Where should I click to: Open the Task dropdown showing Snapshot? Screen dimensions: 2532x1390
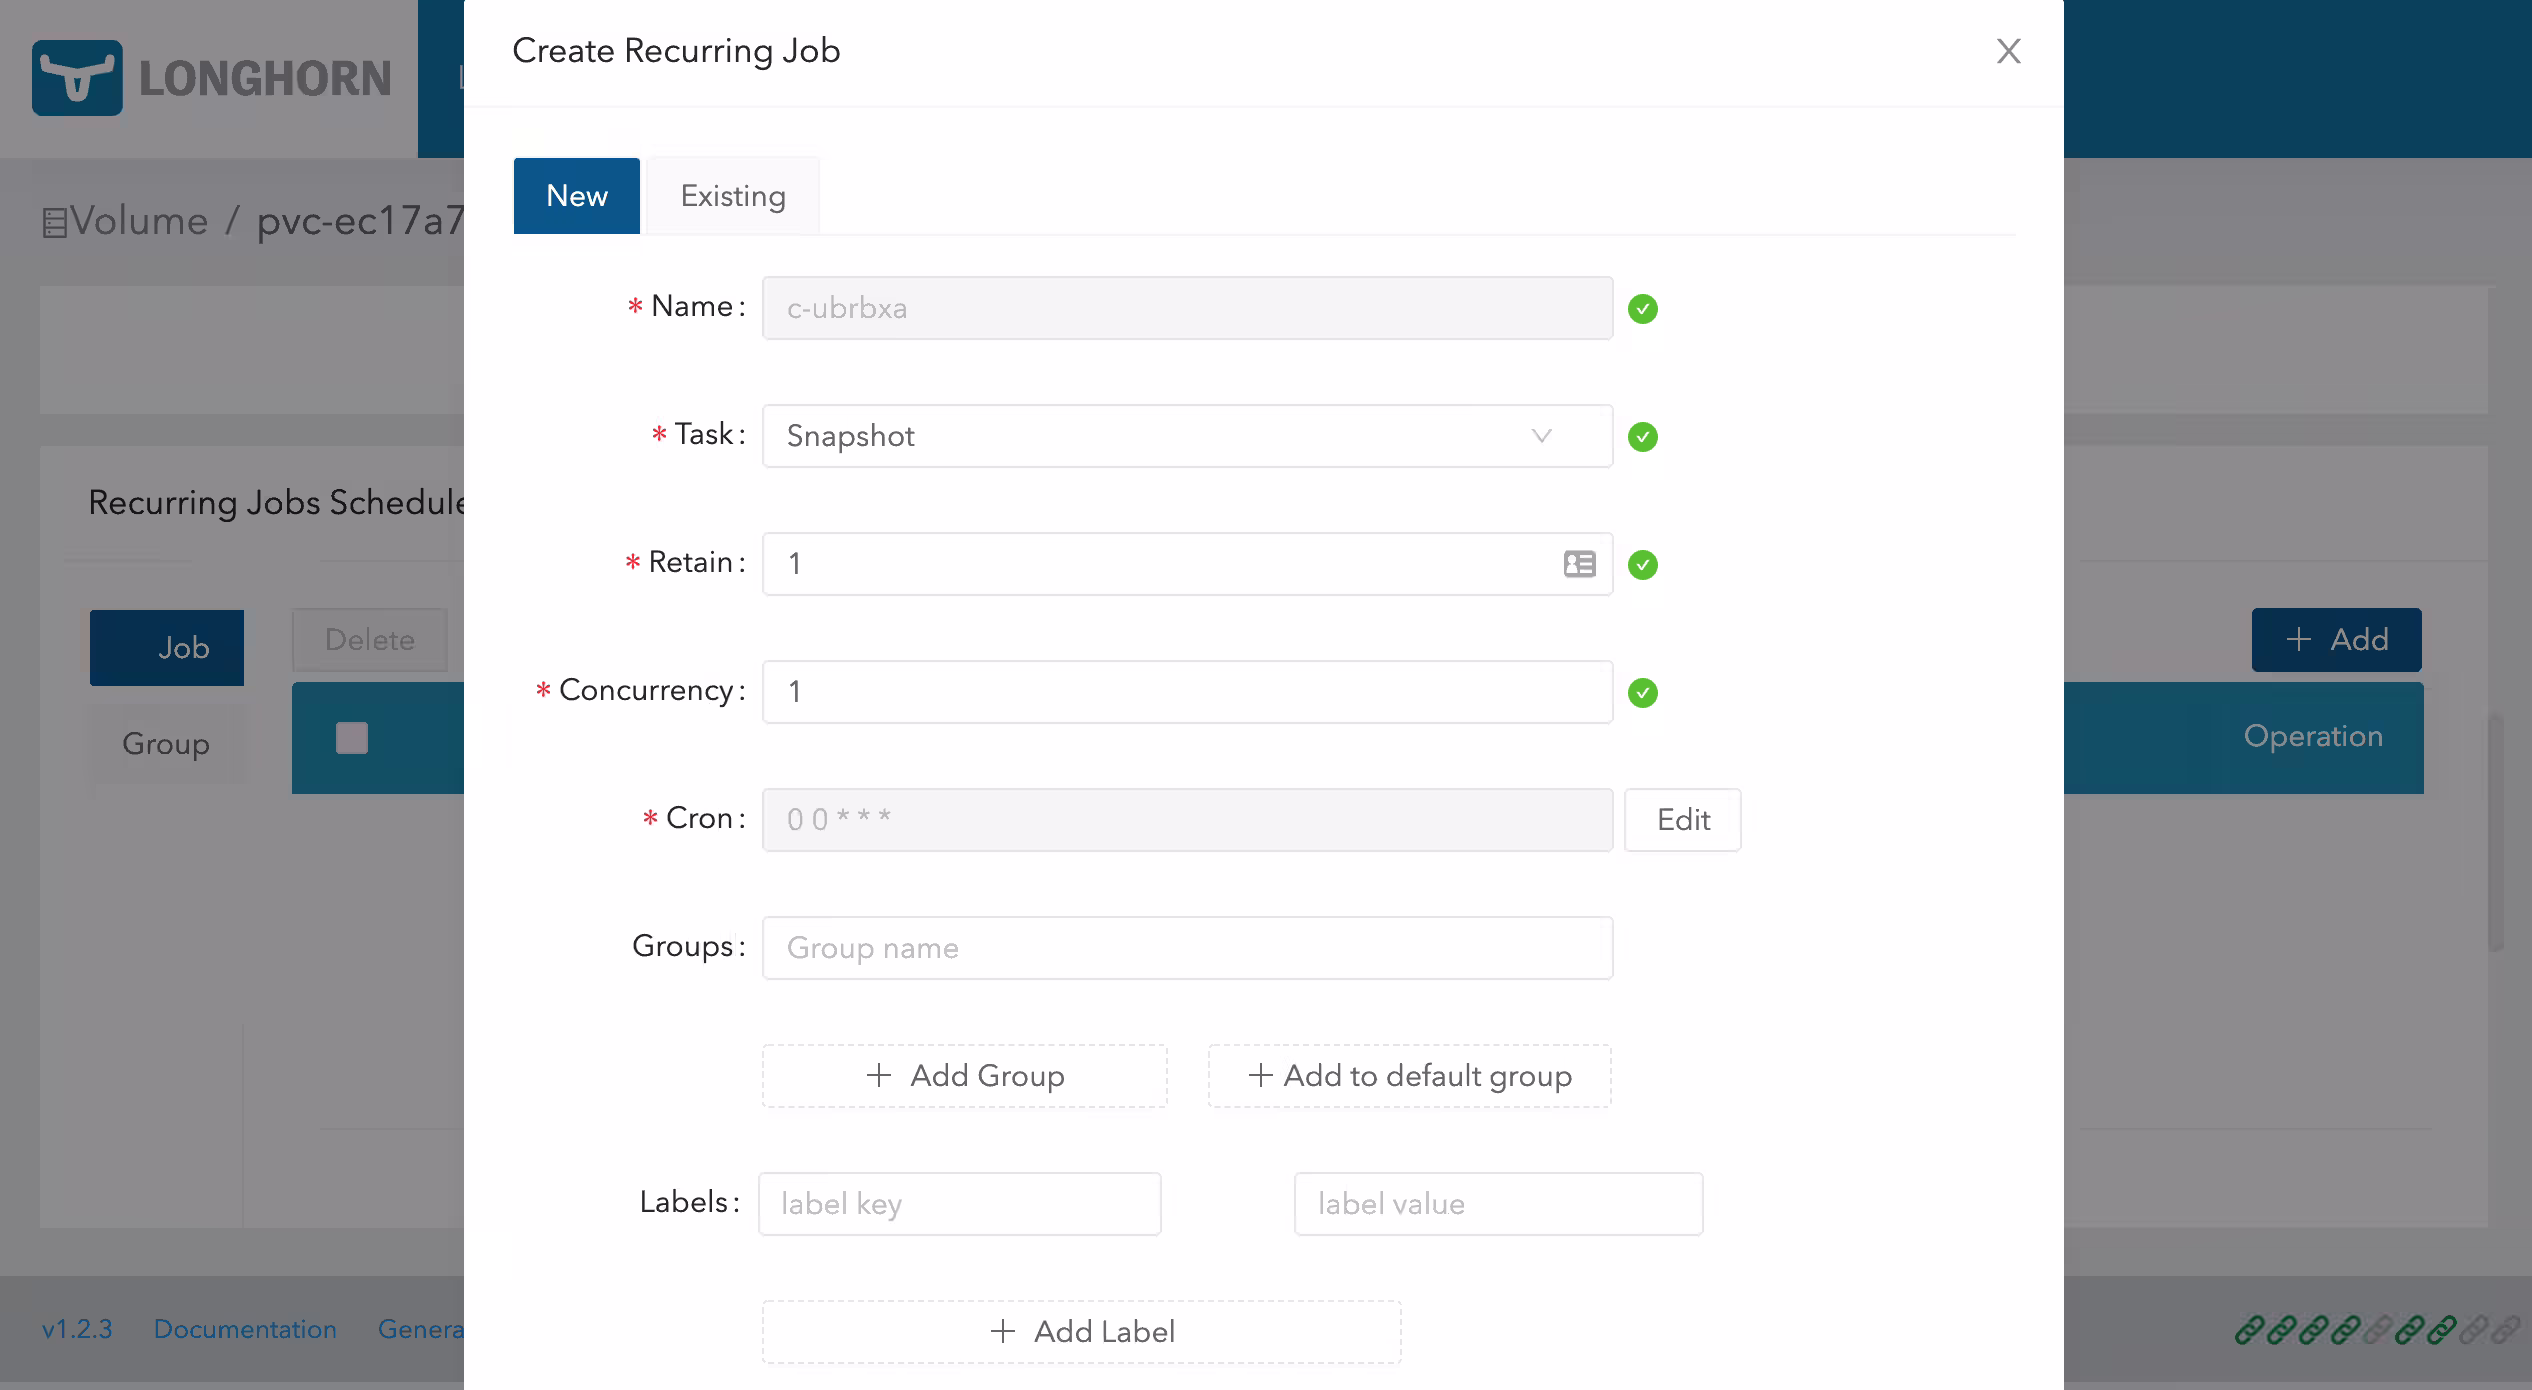point(1187,436)
